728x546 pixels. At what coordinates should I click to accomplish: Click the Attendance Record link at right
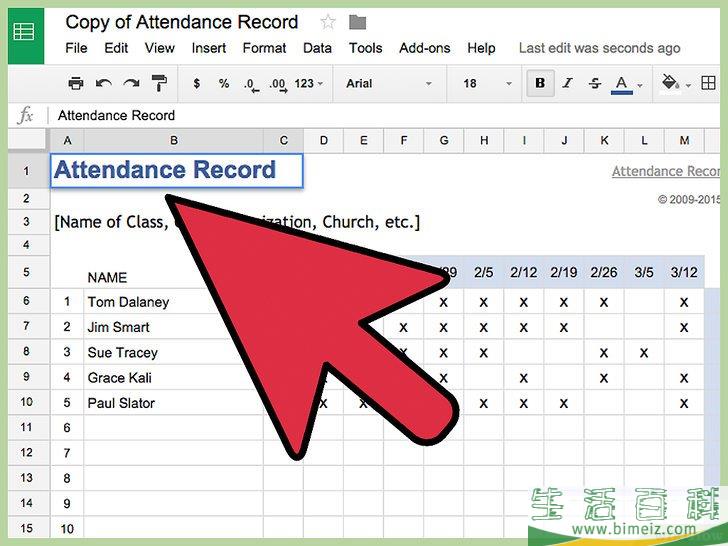(667, 171)
